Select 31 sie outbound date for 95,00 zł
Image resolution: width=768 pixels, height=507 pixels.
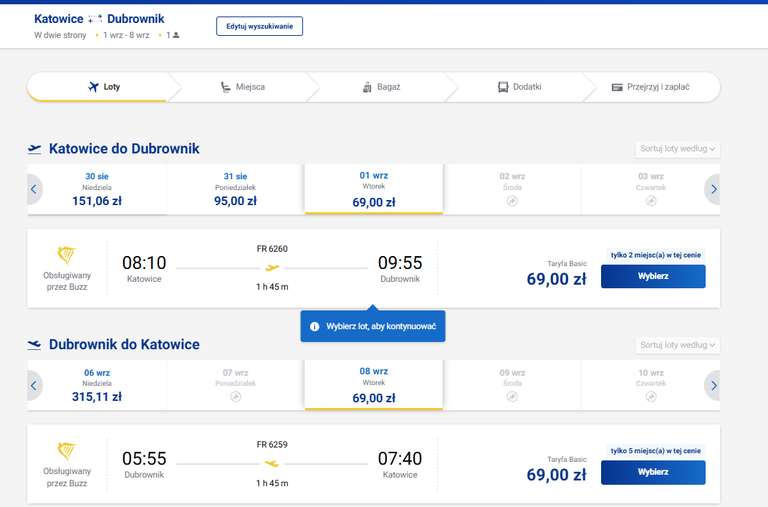[x=235, y=189]
